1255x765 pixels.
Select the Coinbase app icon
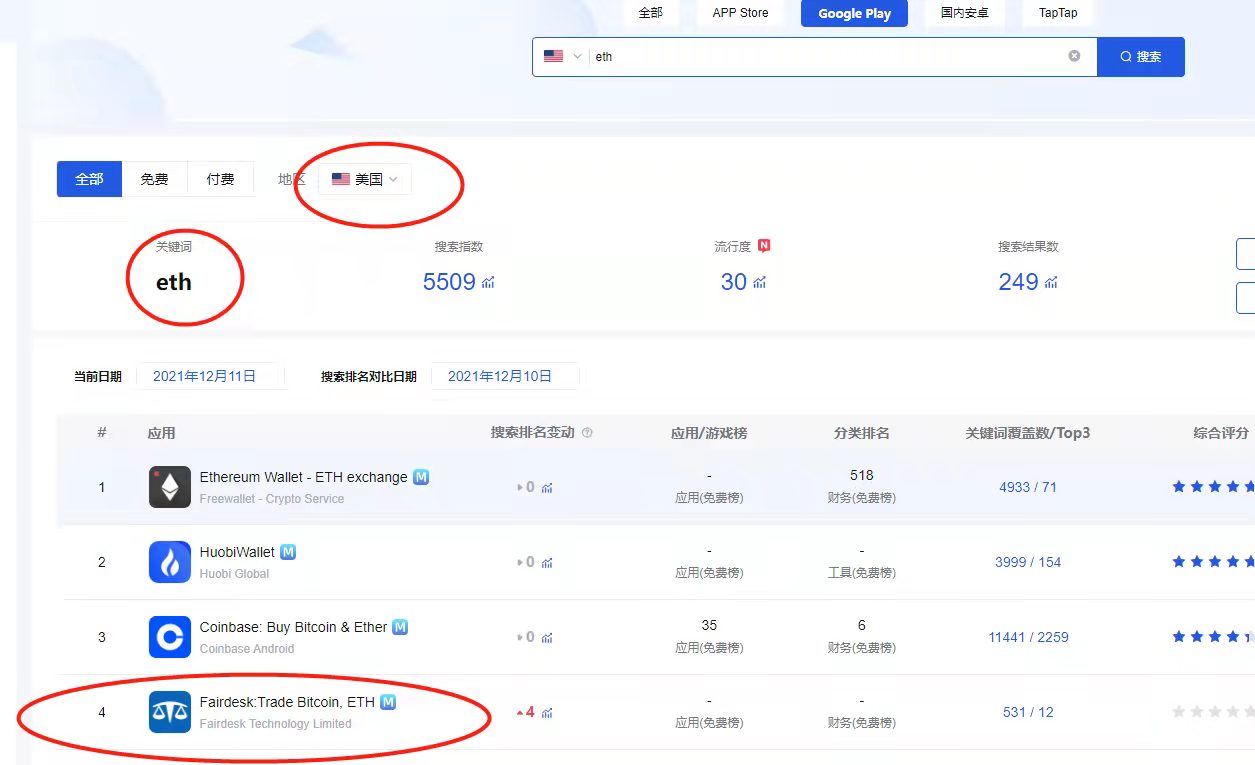pyautogui.click(x=169, y=636)
